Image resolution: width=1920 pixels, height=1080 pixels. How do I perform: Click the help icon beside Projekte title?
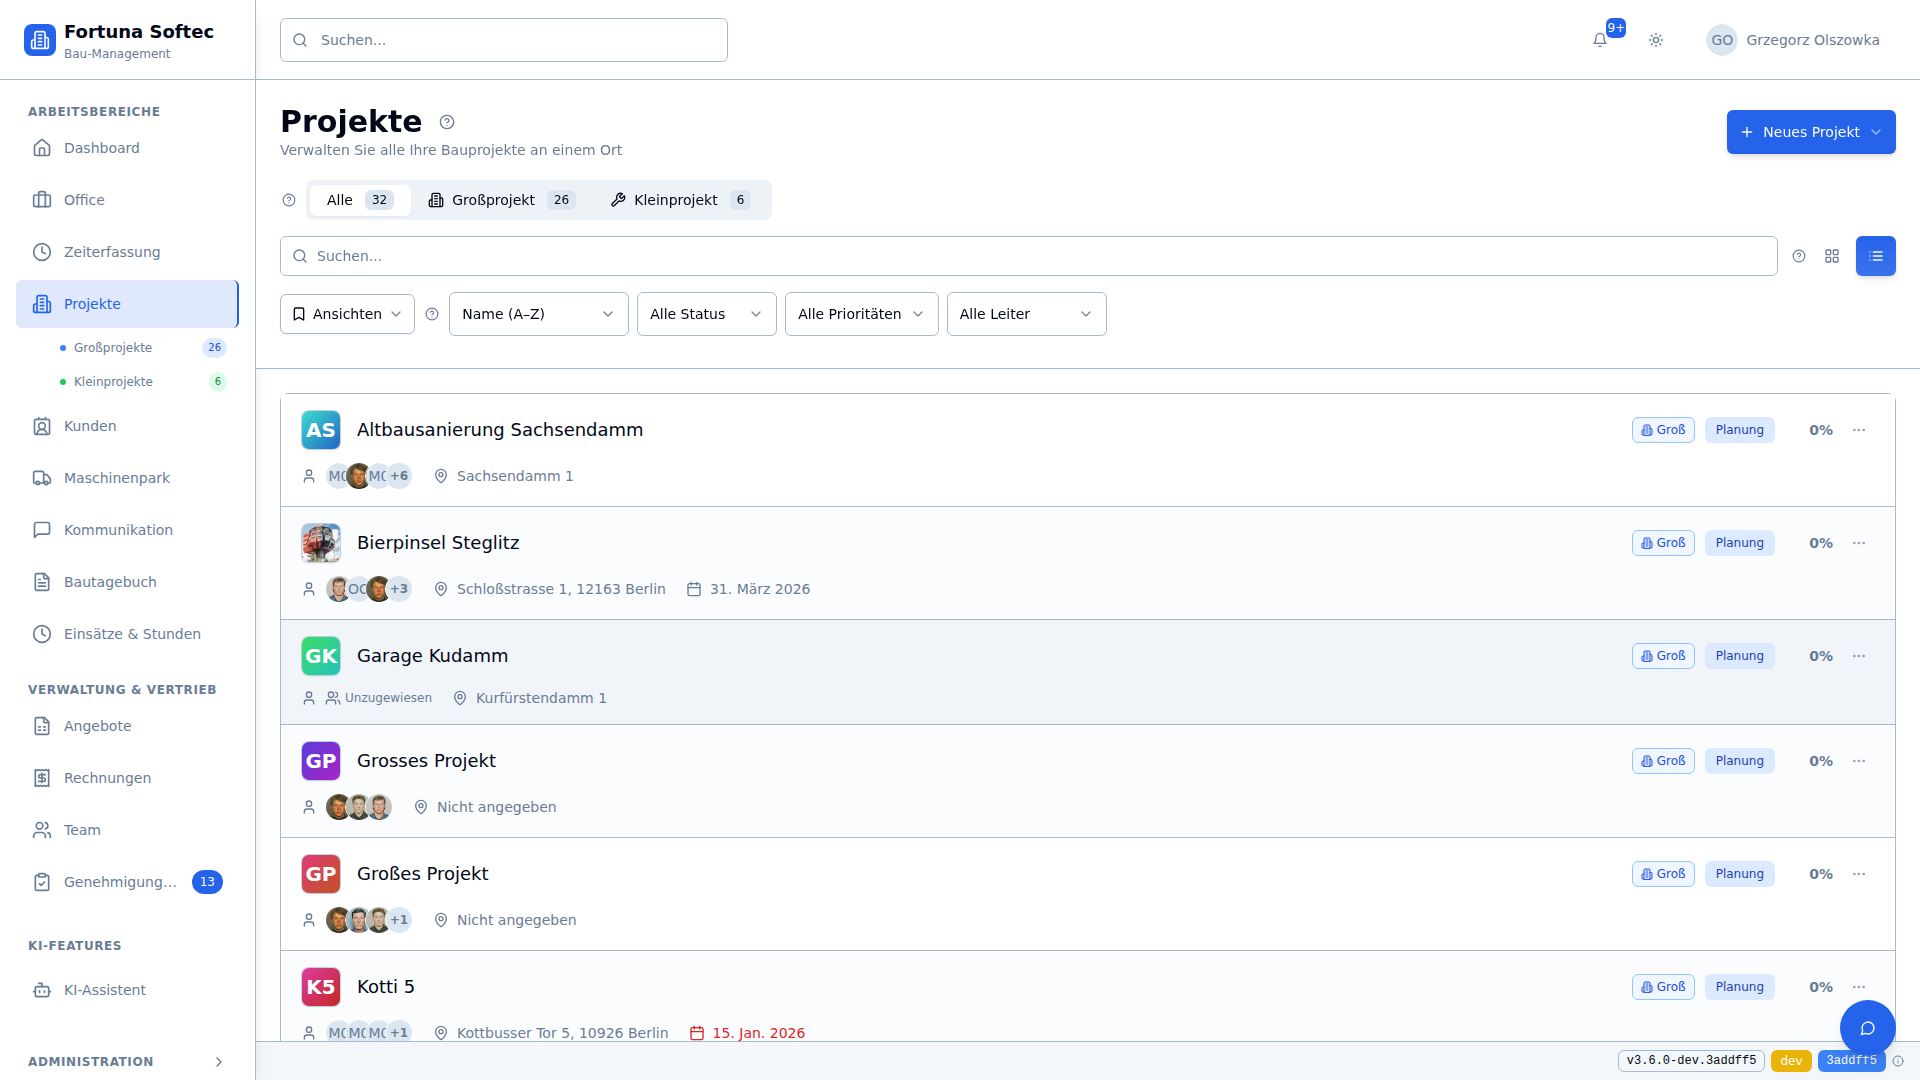447,122
